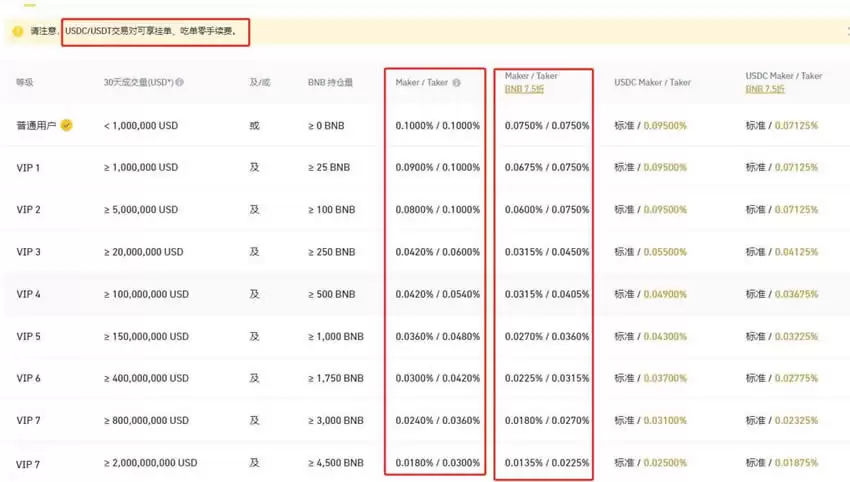
Task: Click the BNB 持仓量 column header
Action: pyautogui.click(x=330, y=83)
